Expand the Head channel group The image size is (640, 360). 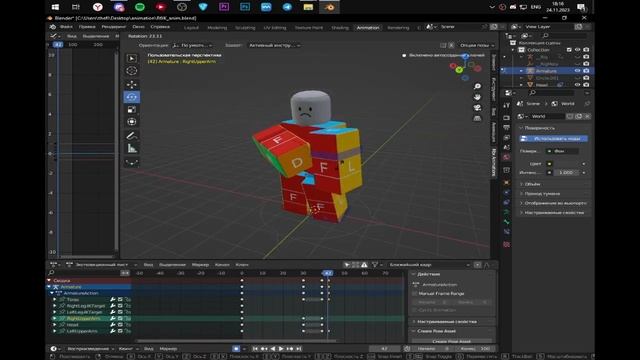coord(55,325)
